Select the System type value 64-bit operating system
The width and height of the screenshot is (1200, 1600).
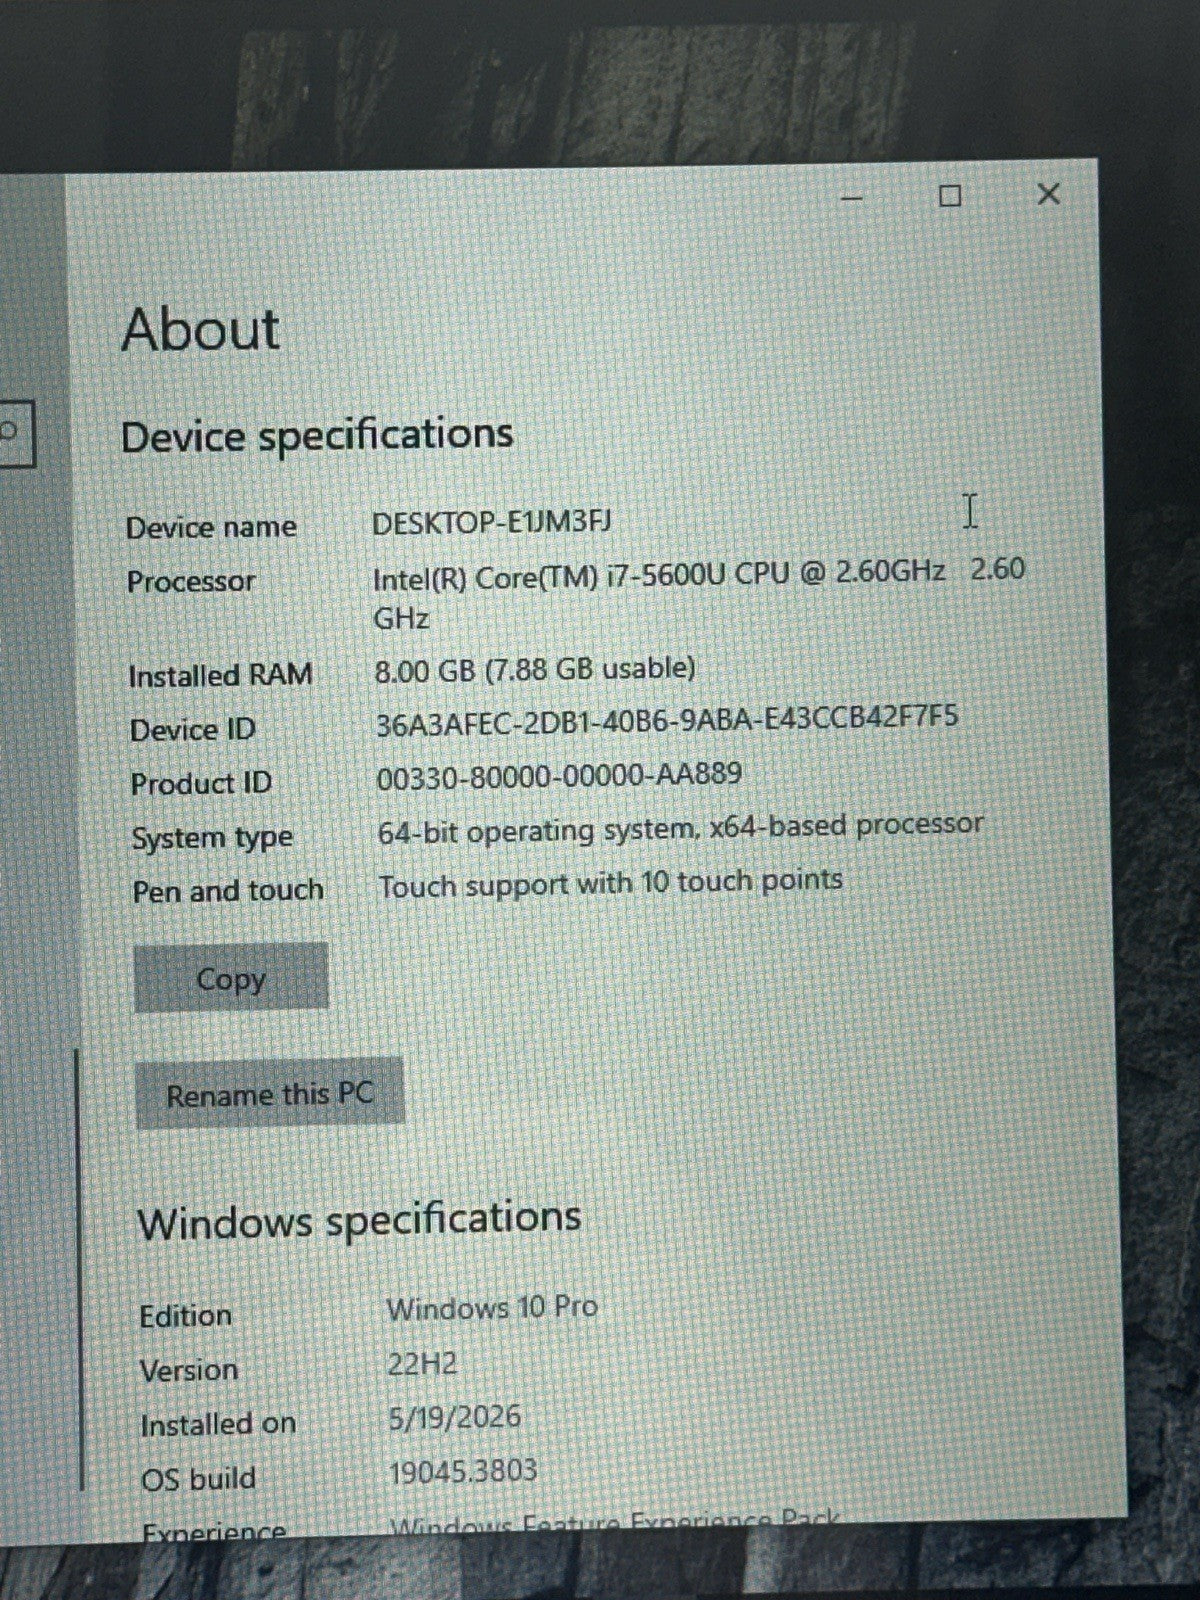click(x=680, y=828)
